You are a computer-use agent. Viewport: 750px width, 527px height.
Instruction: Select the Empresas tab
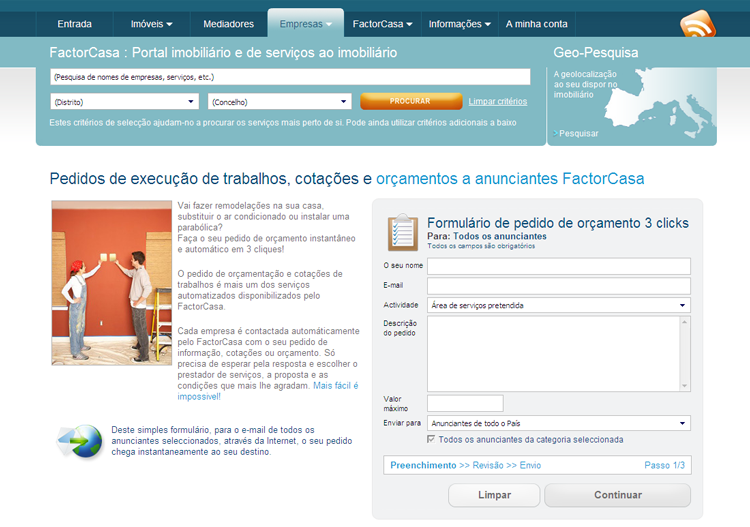[305, 23]
